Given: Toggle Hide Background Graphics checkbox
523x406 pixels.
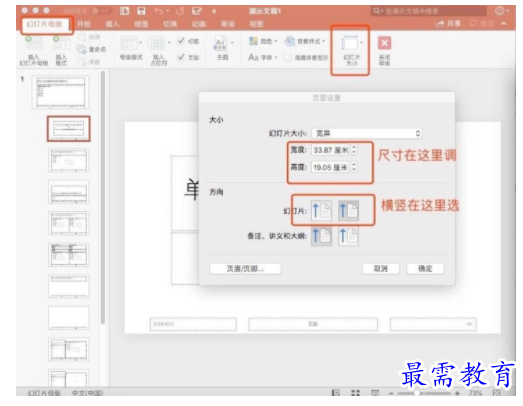Looking at the screenshot, I should [x=287, y=57].
